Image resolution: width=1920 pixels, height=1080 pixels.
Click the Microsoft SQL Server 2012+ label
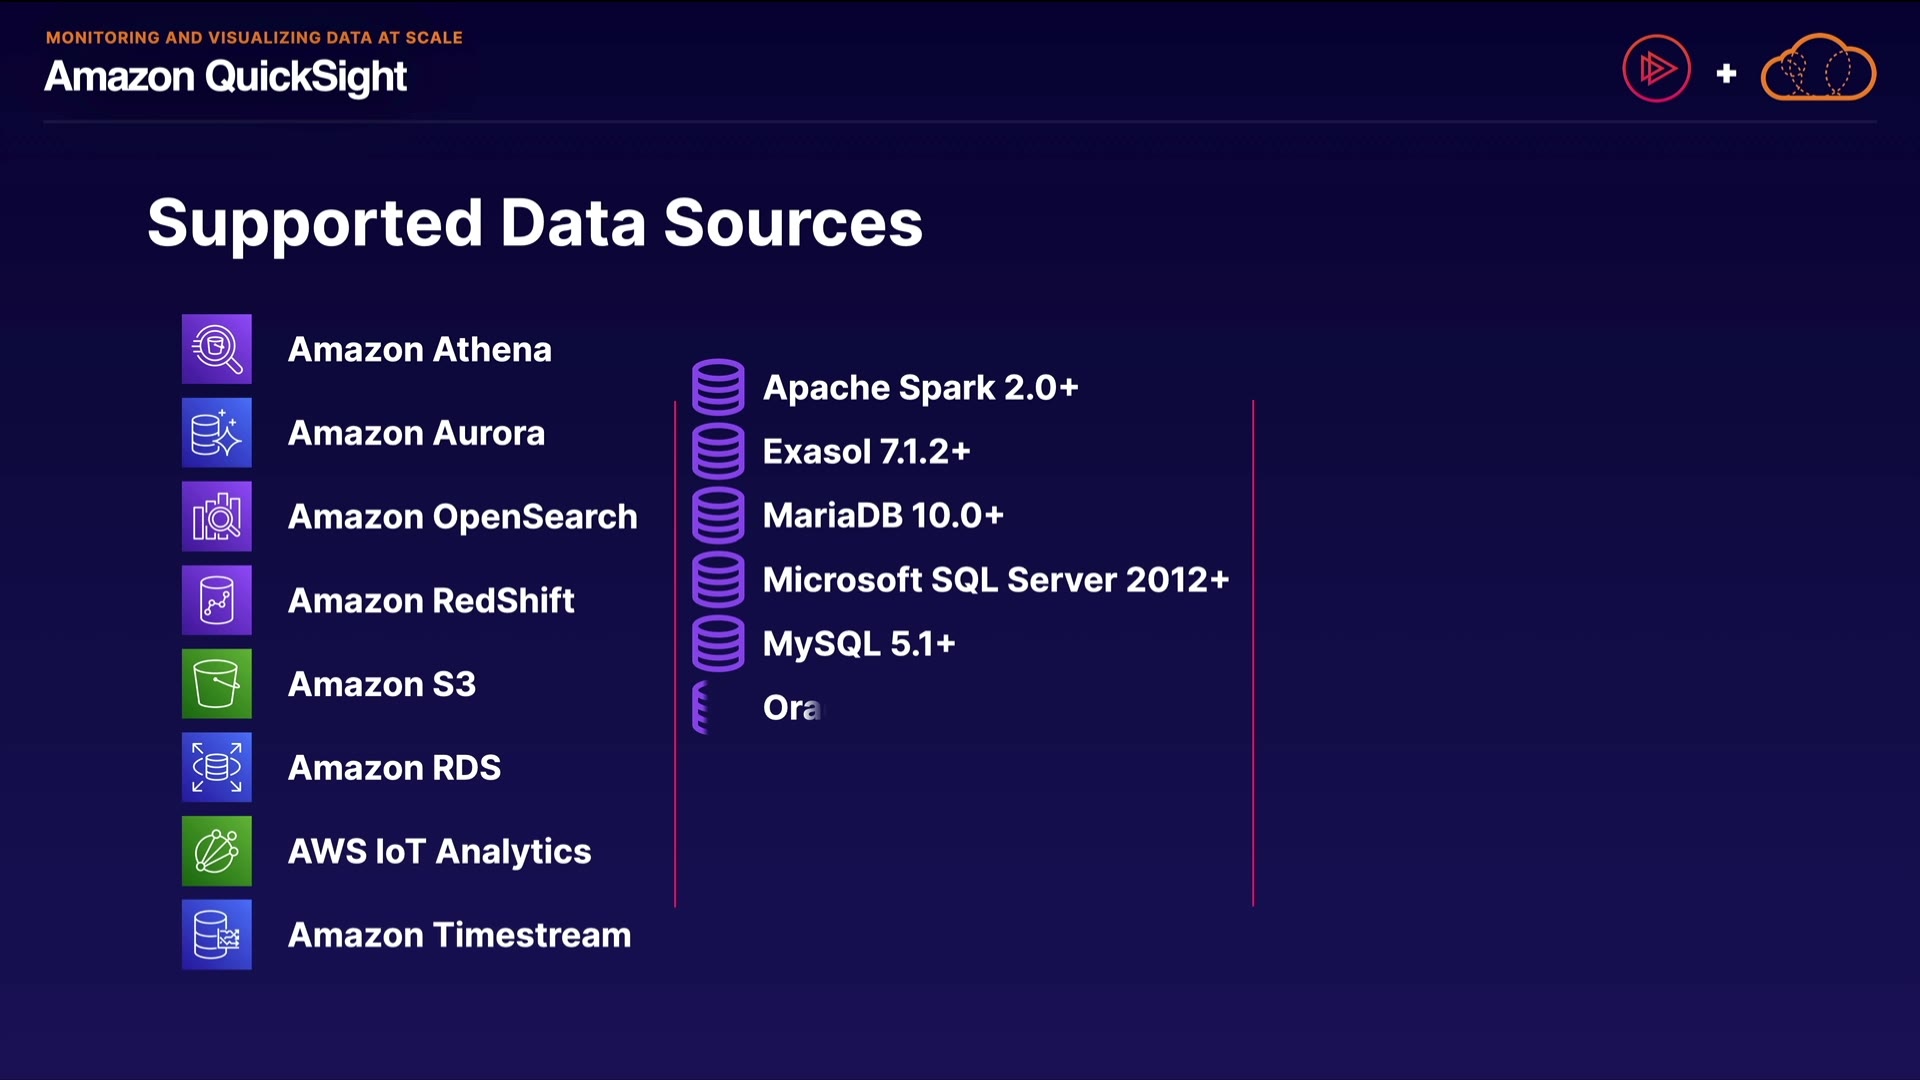(995, 579)
